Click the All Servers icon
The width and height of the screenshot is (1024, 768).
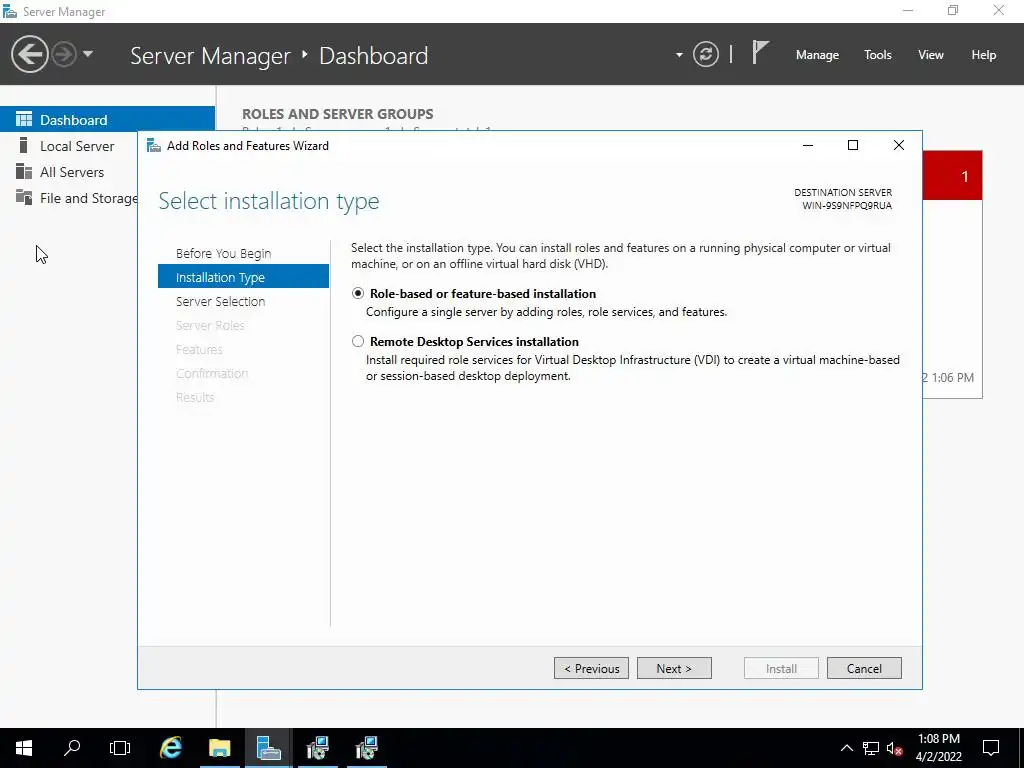[x=24, y=171]
